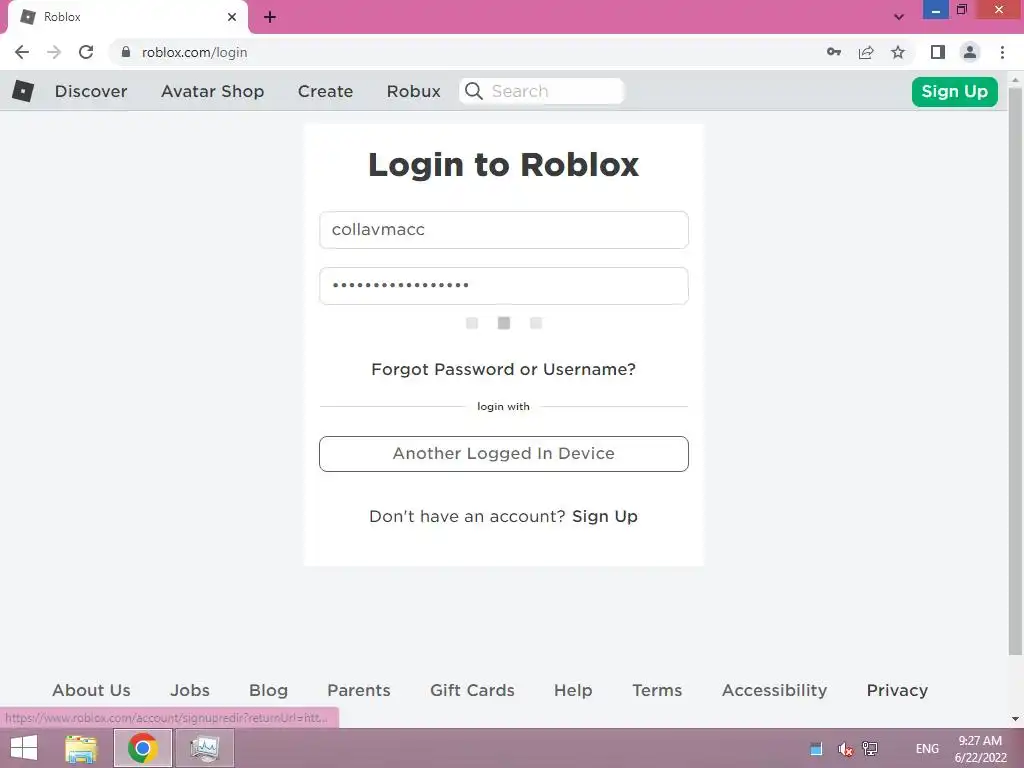Click the ENG language indicator

(x=927, y=749)
